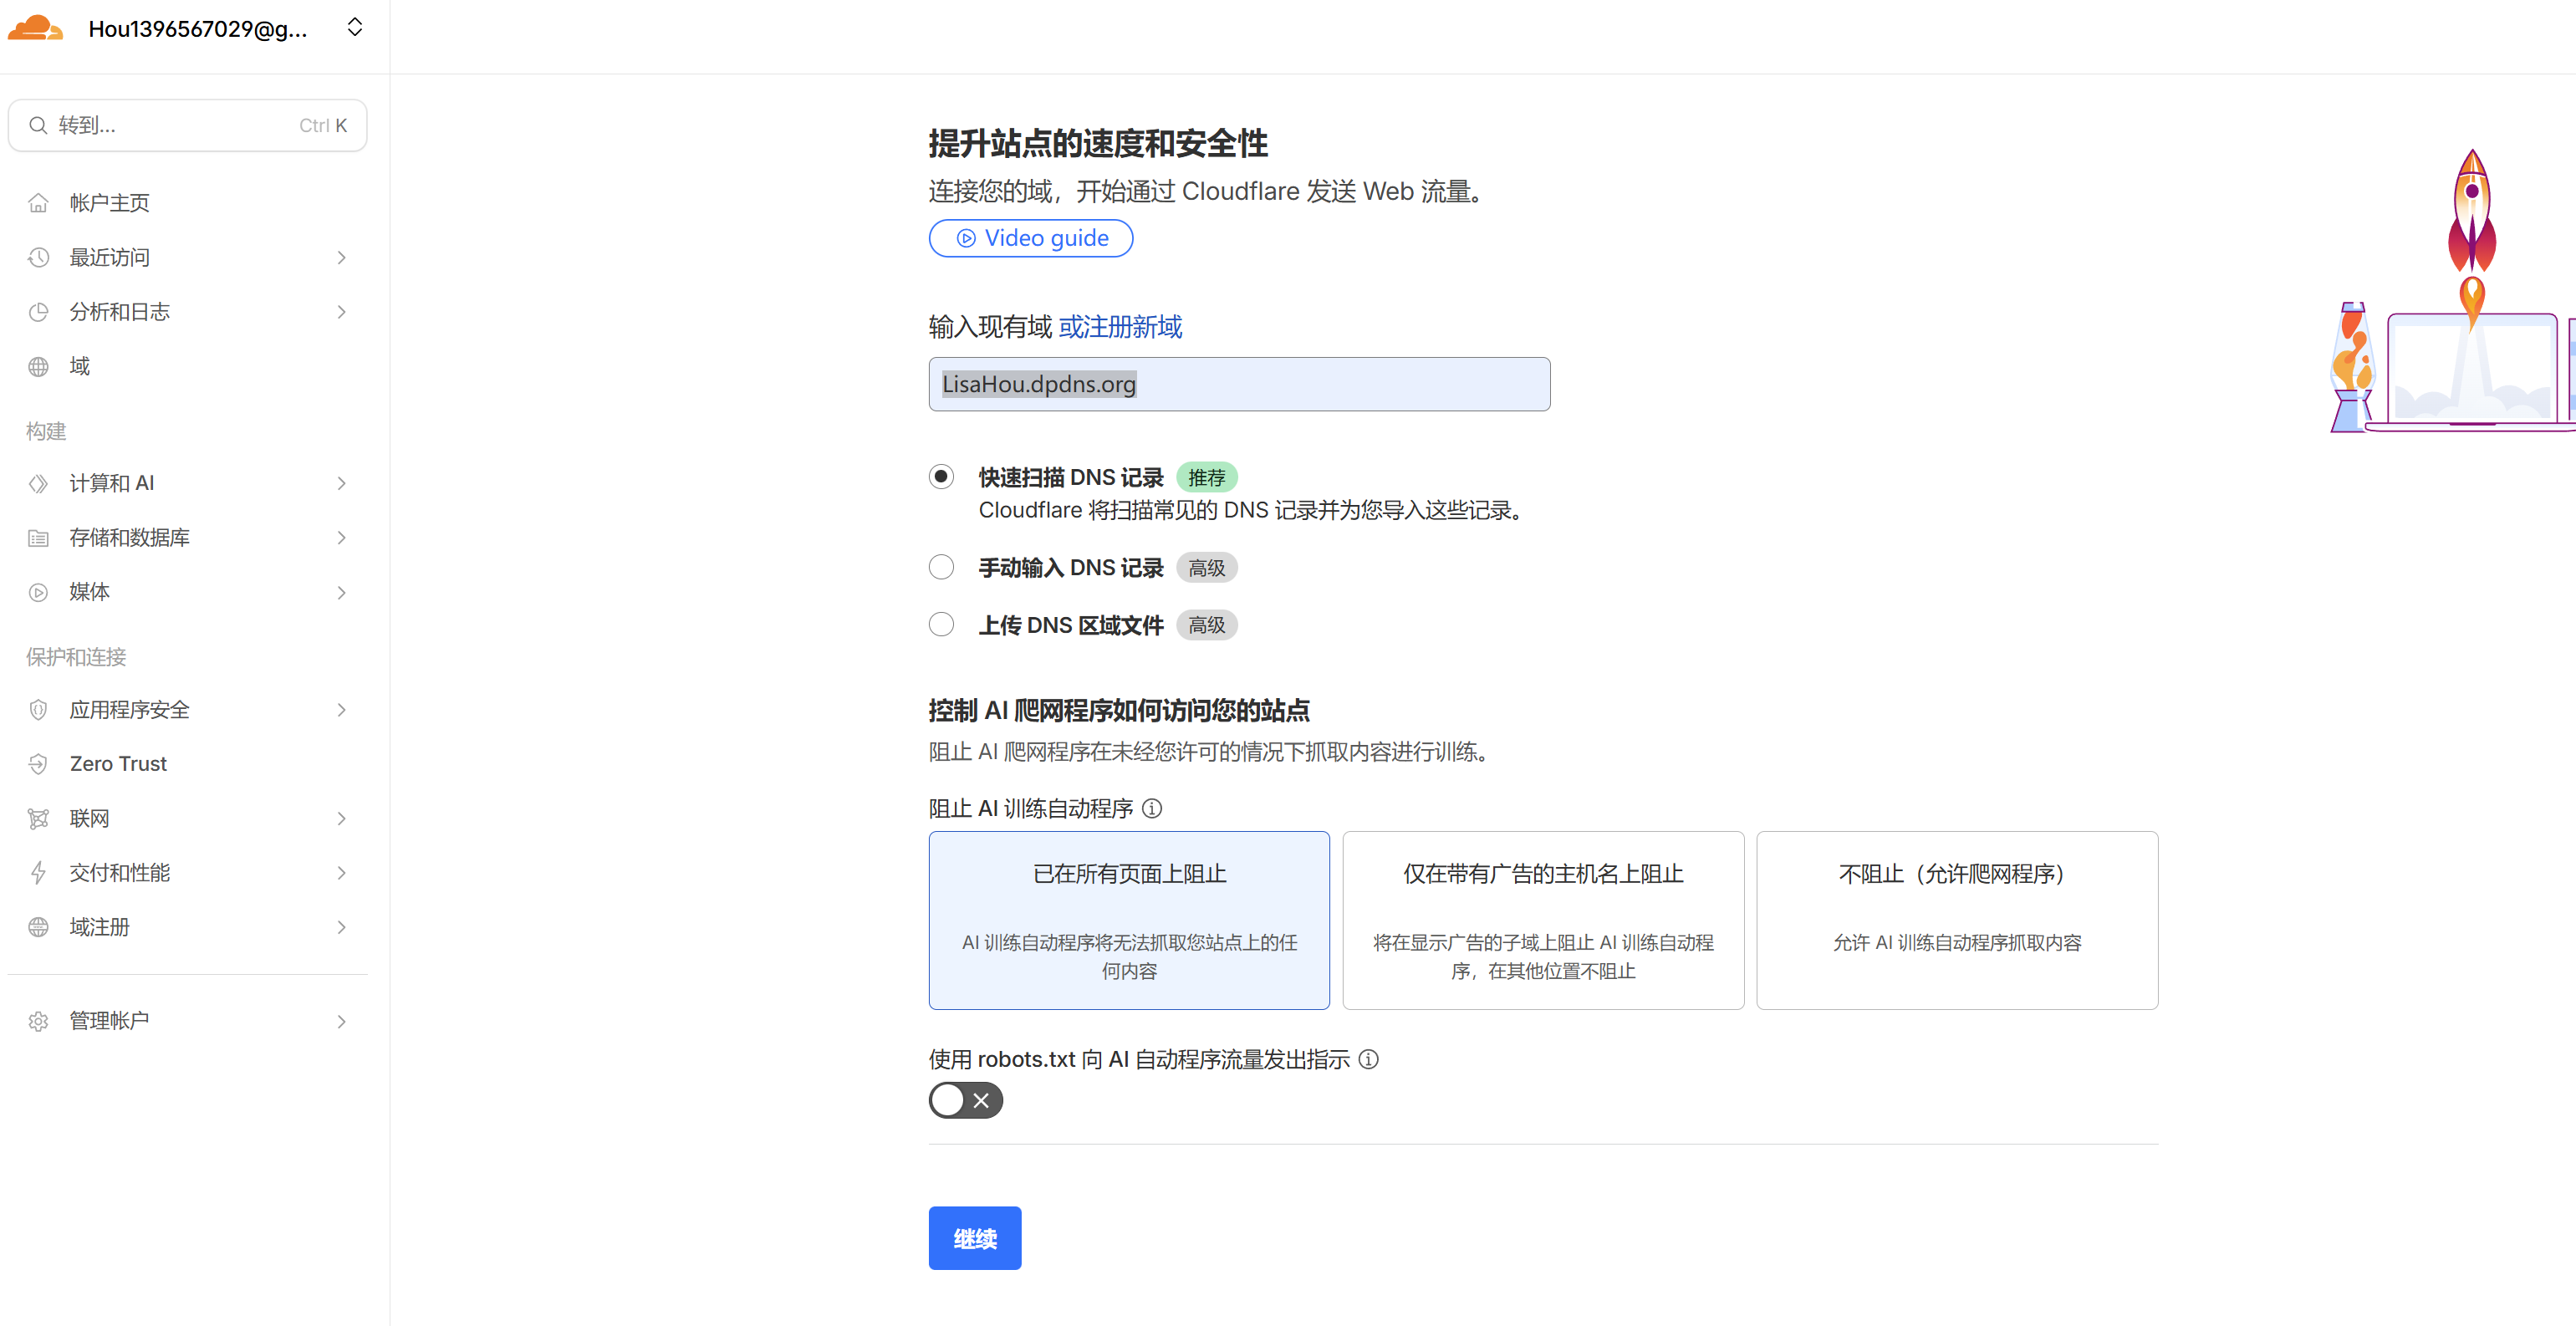Image resolution: width=2576 pixels, height=1326 pixels.
Task: Open the account switcher dropdown
Action: pyautogui.click(x=354, y=28)
